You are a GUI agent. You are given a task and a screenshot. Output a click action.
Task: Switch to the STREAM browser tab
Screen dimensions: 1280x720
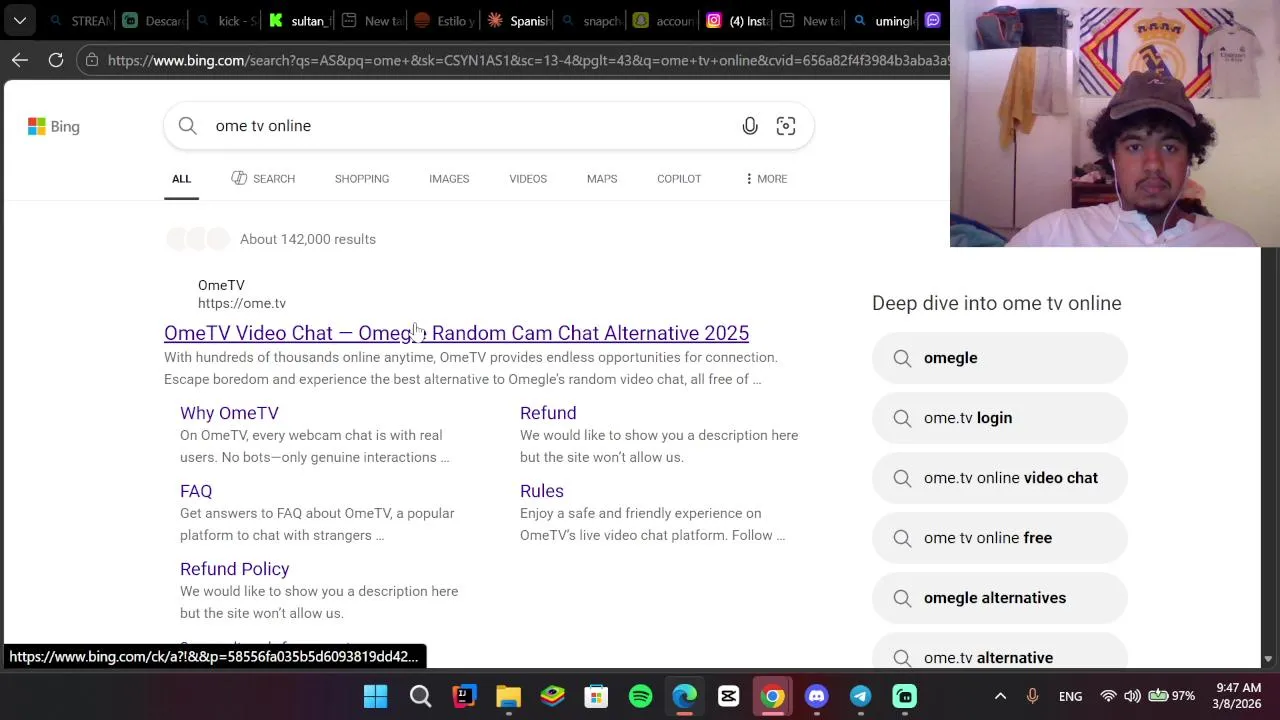pyautogui.click(x=80, y=20)
